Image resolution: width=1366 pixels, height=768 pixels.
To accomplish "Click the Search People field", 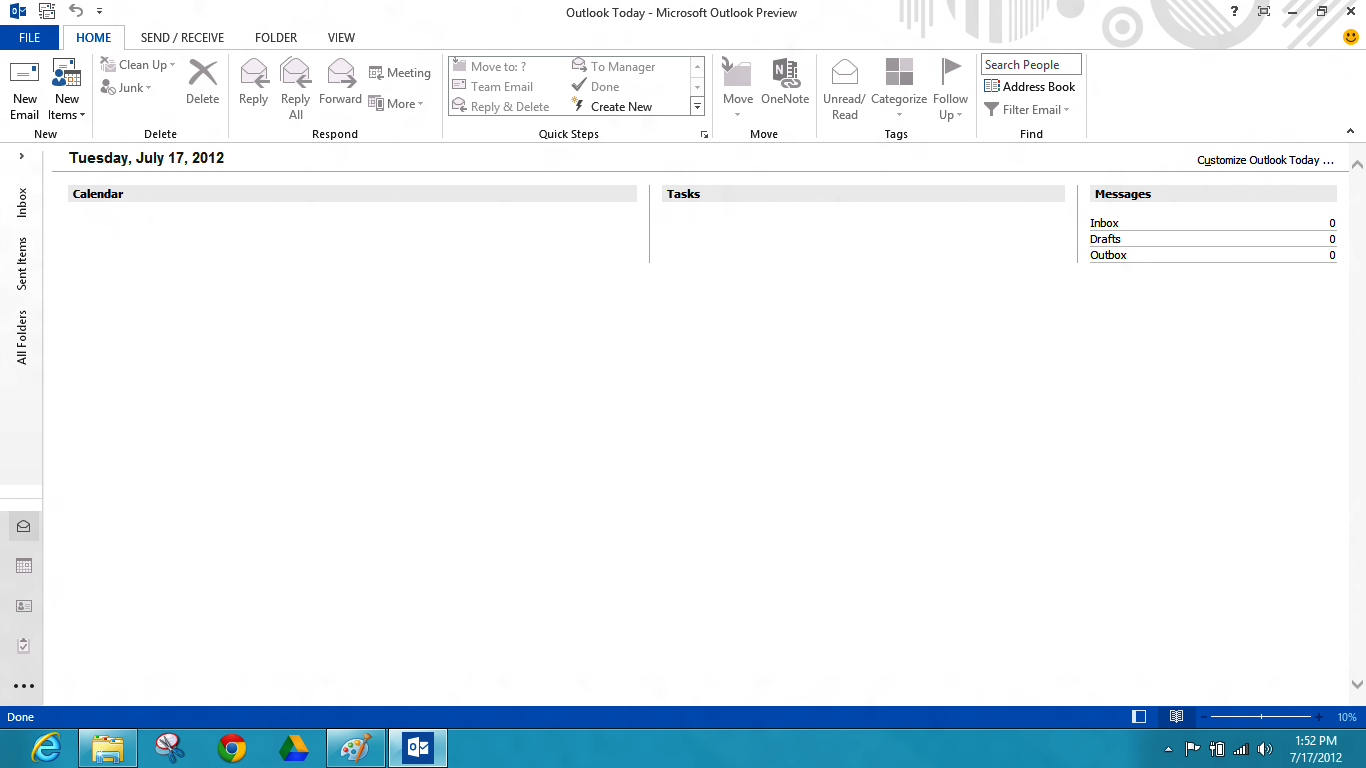I will click(1031, 65).
